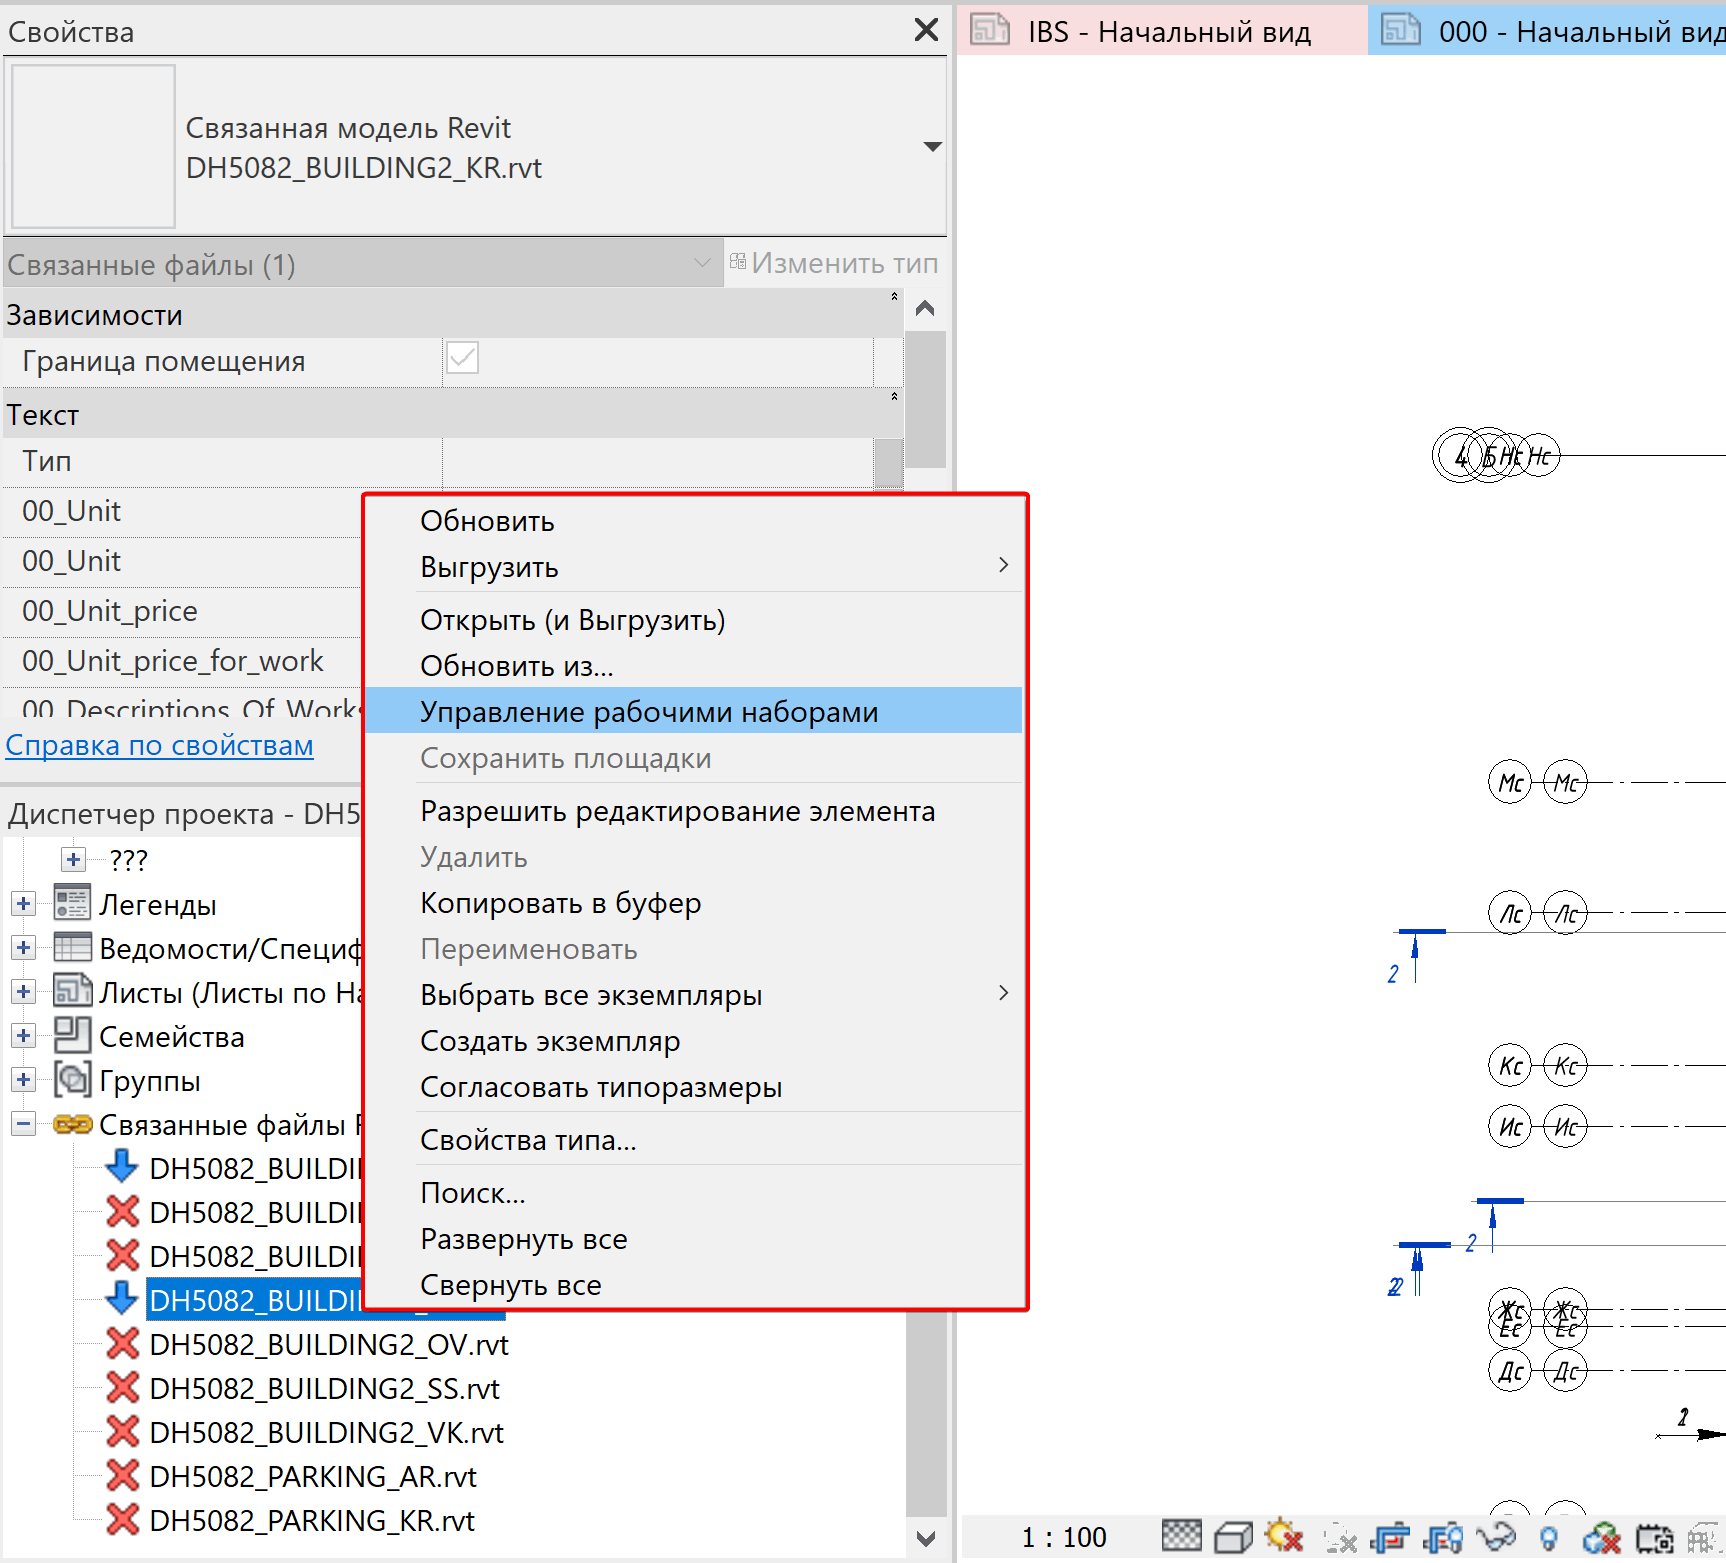
Task: Choose Развернуть все
Action: (694, 1239)
